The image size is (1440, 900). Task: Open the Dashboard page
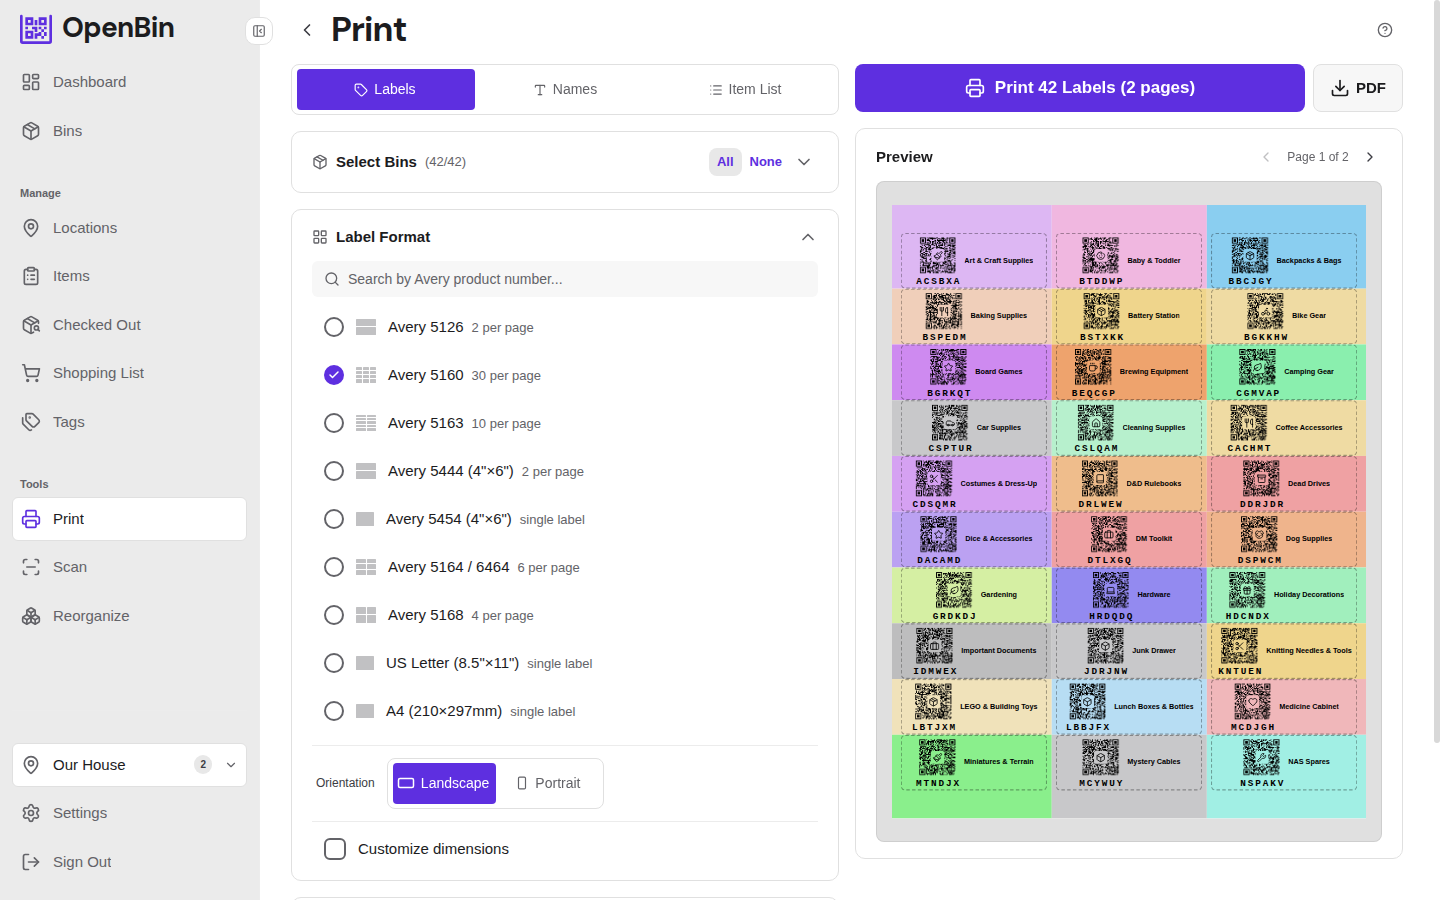tap(130, 82)
